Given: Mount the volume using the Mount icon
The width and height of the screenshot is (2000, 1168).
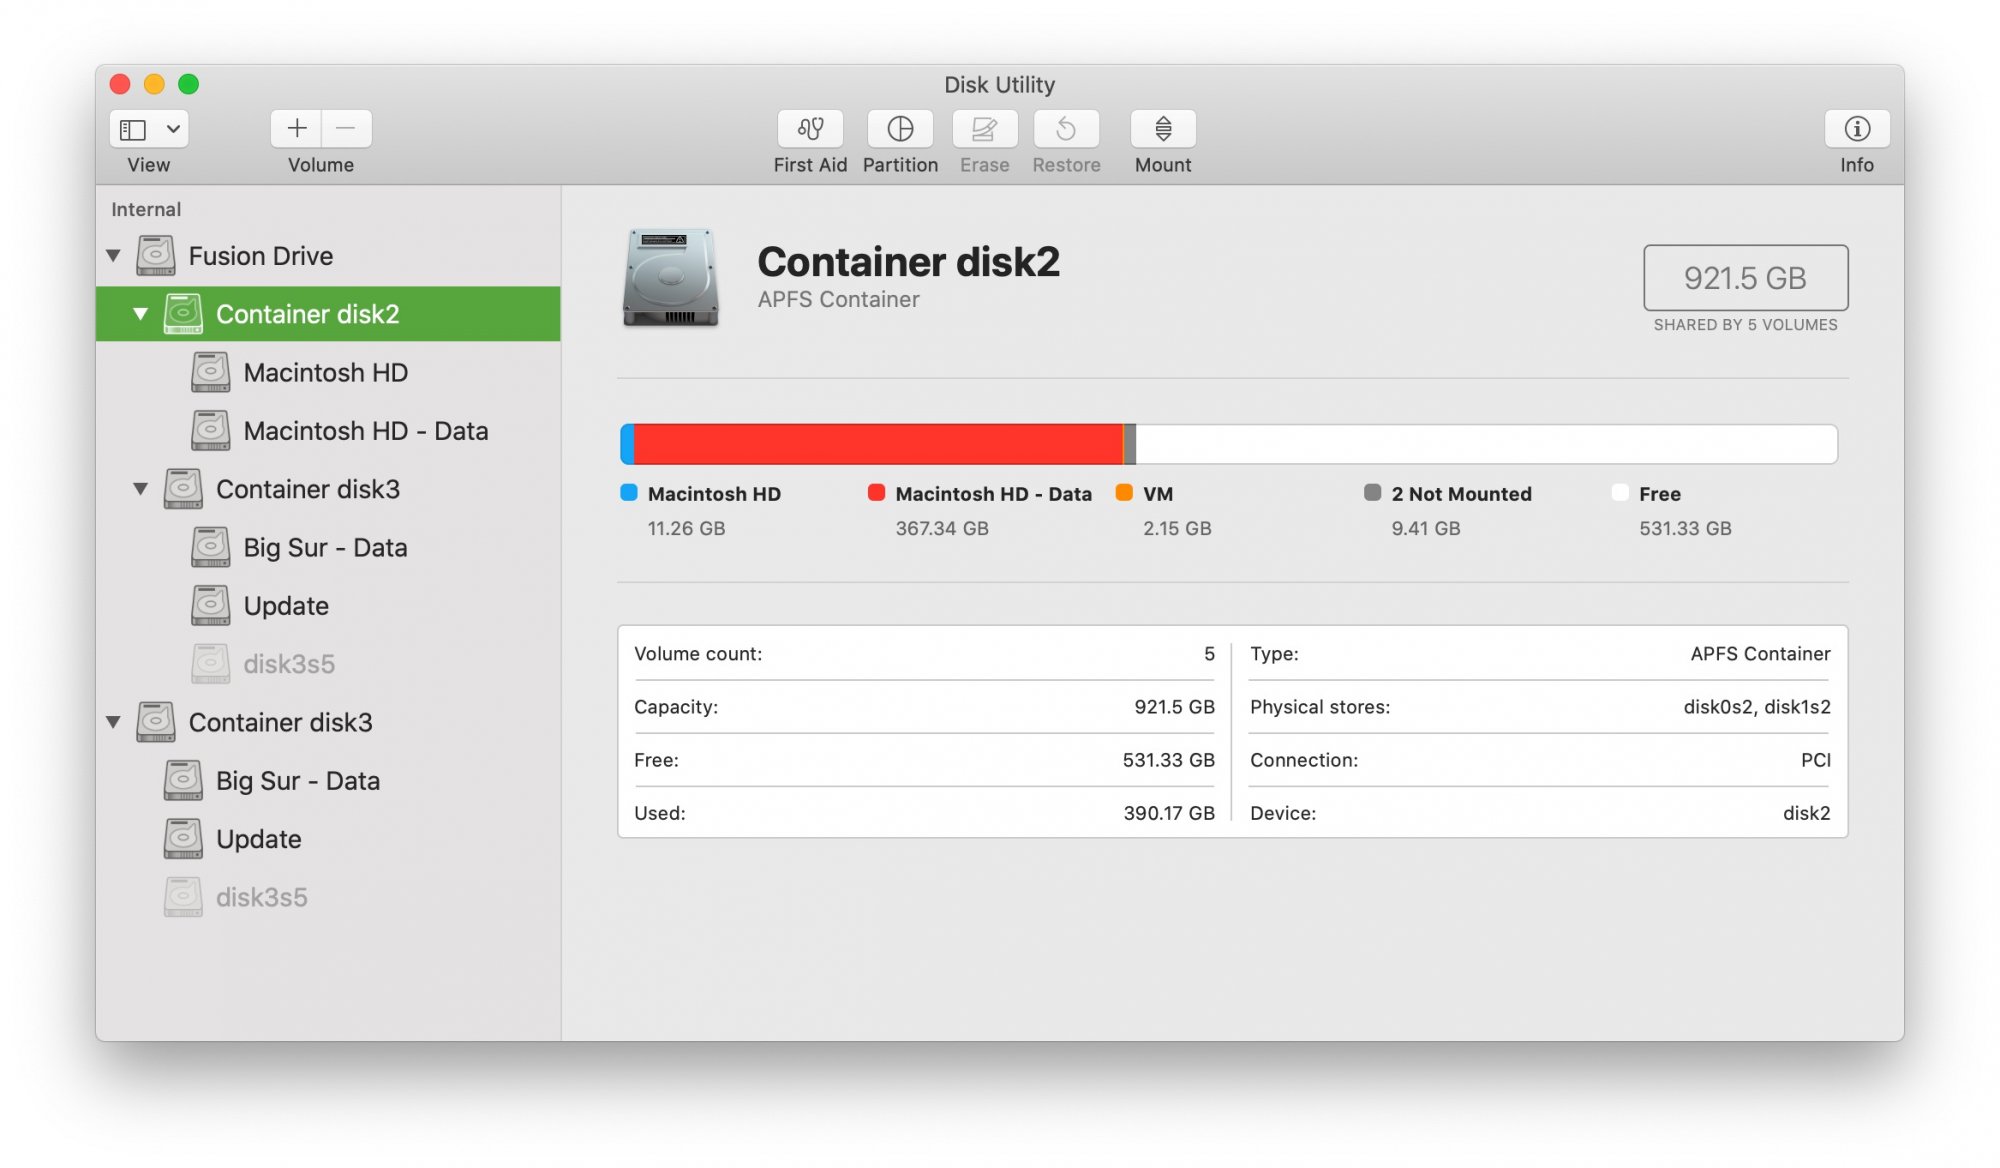Looking at the screenshot, I should coord(1163,129).
